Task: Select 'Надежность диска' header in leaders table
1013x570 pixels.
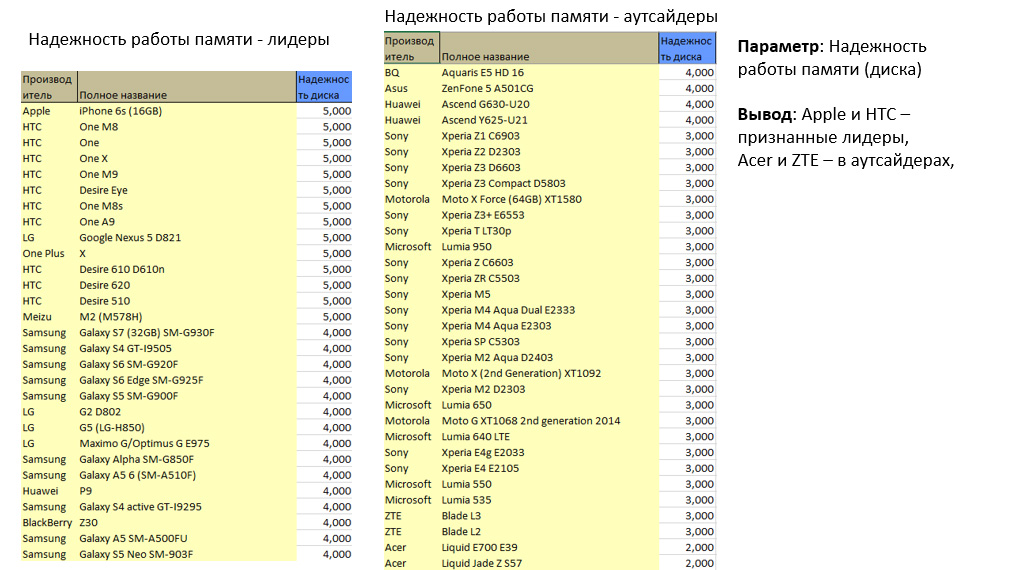Action: click(x=324, y=87)
